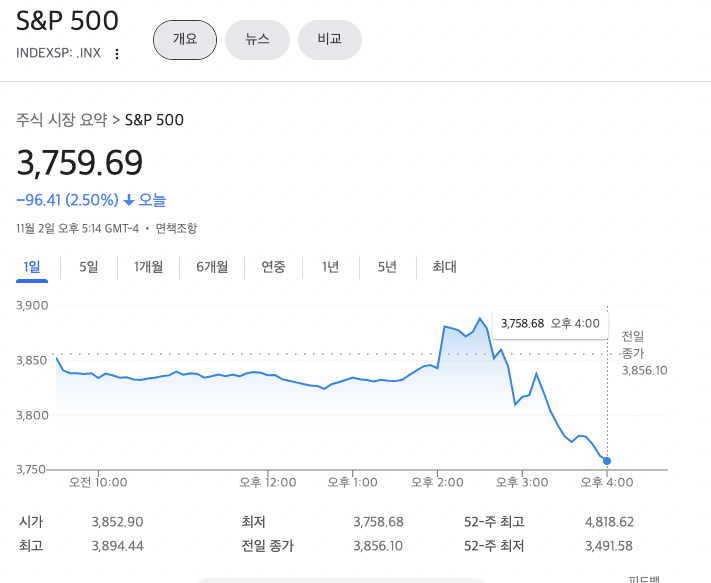
Task: Open the 비교 compare pill
Action: [330, 40]
